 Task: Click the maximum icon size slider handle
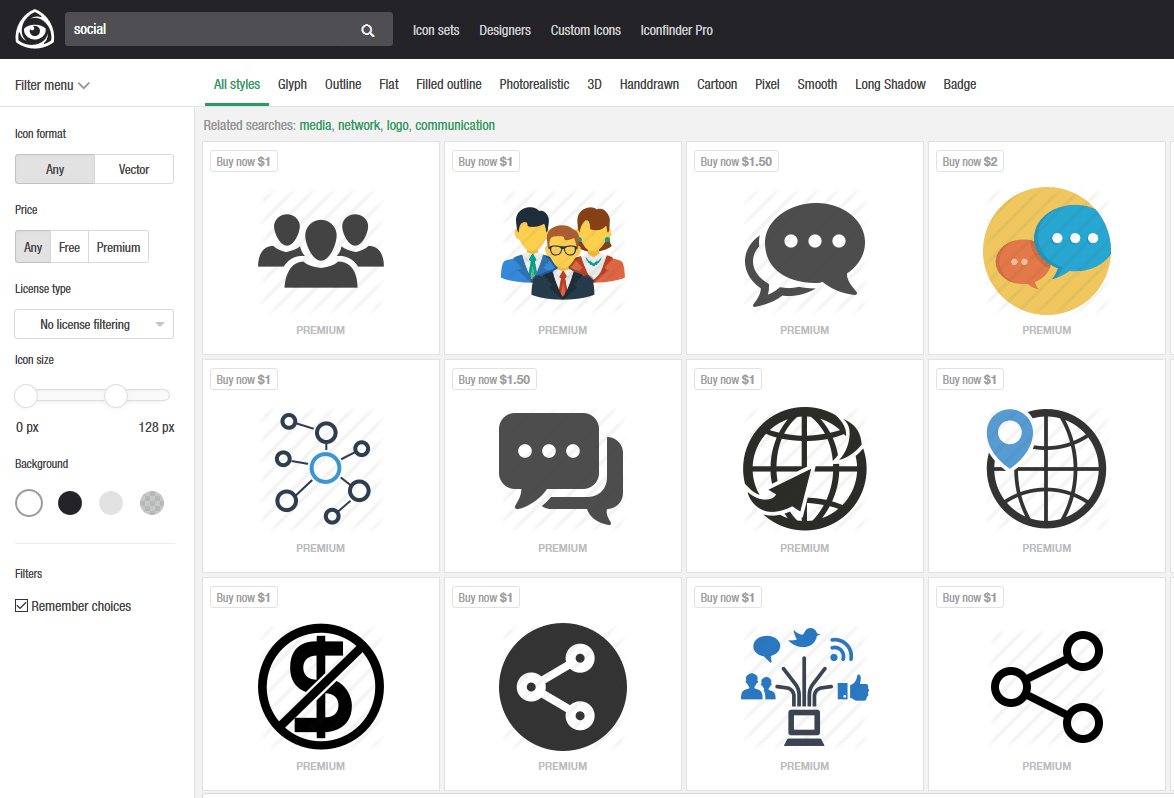(116, 395)
